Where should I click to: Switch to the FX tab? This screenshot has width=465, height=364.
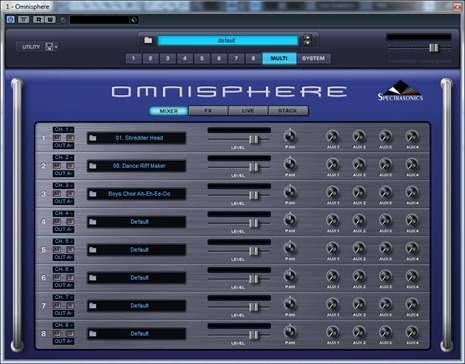coord(208,111)
